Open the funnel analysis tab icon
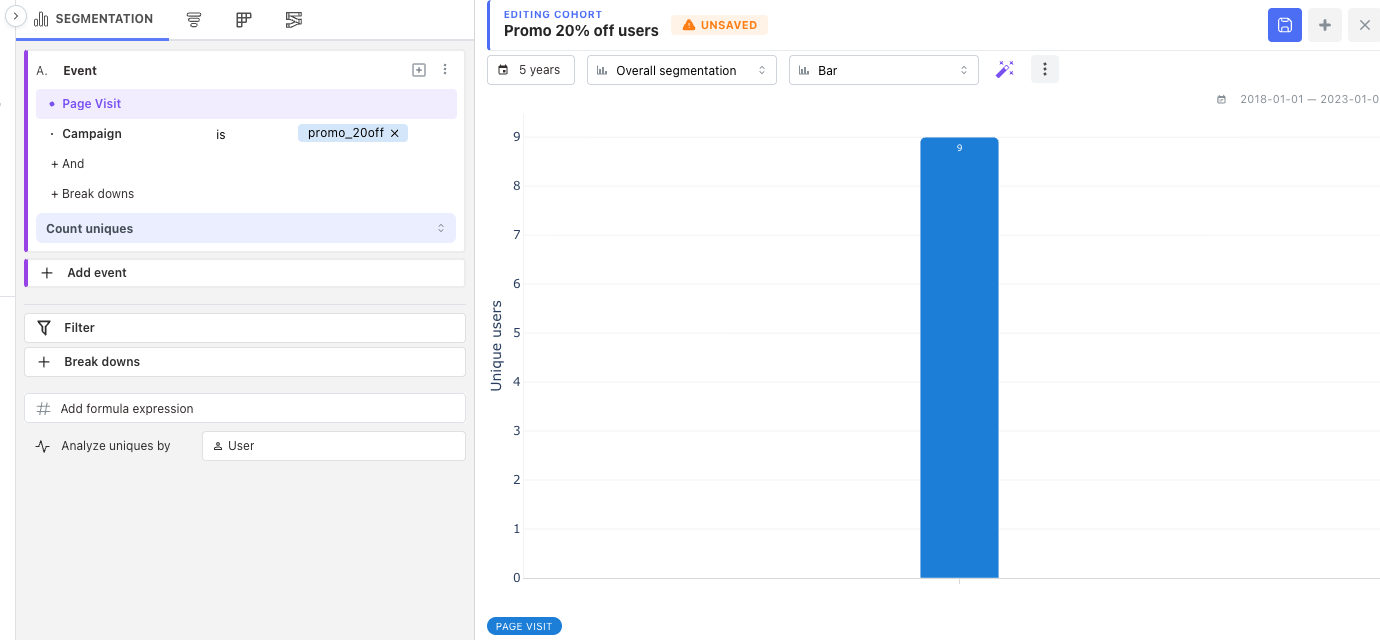Screen dimensions: 1380x640 (x=194, y=20)
